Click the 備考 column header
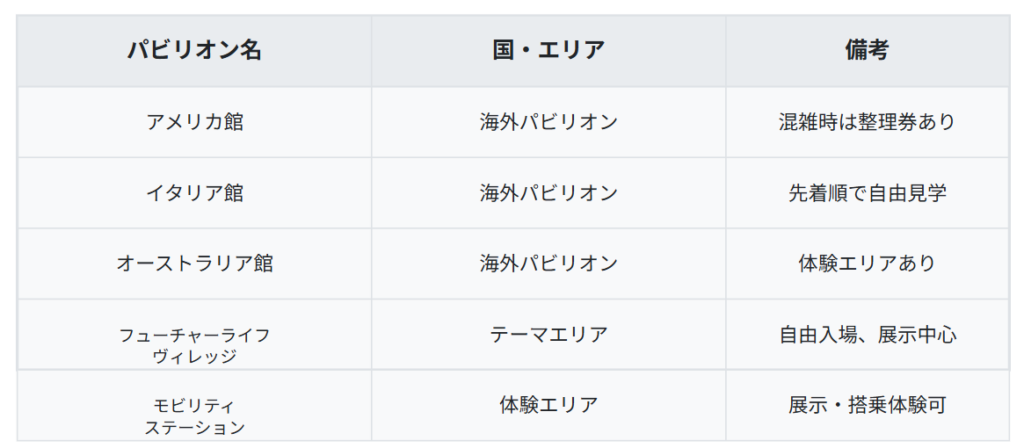Viewport: 1024px width, 448px height. click(867, 51)
